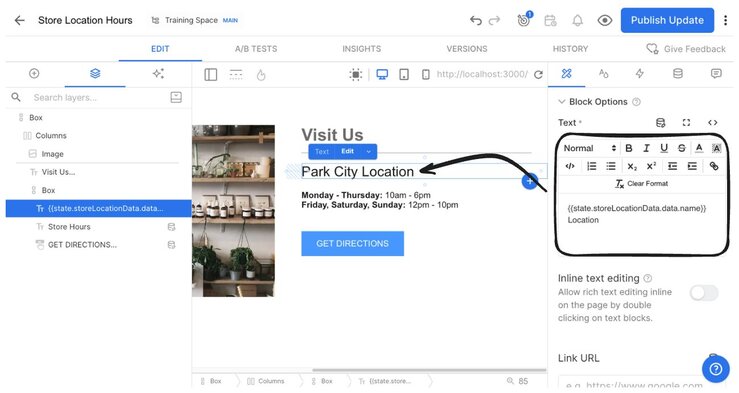Open the schedule calendar icon
Image resolution: width=739 pixels, height=393 pixels.
pos(550,20)
